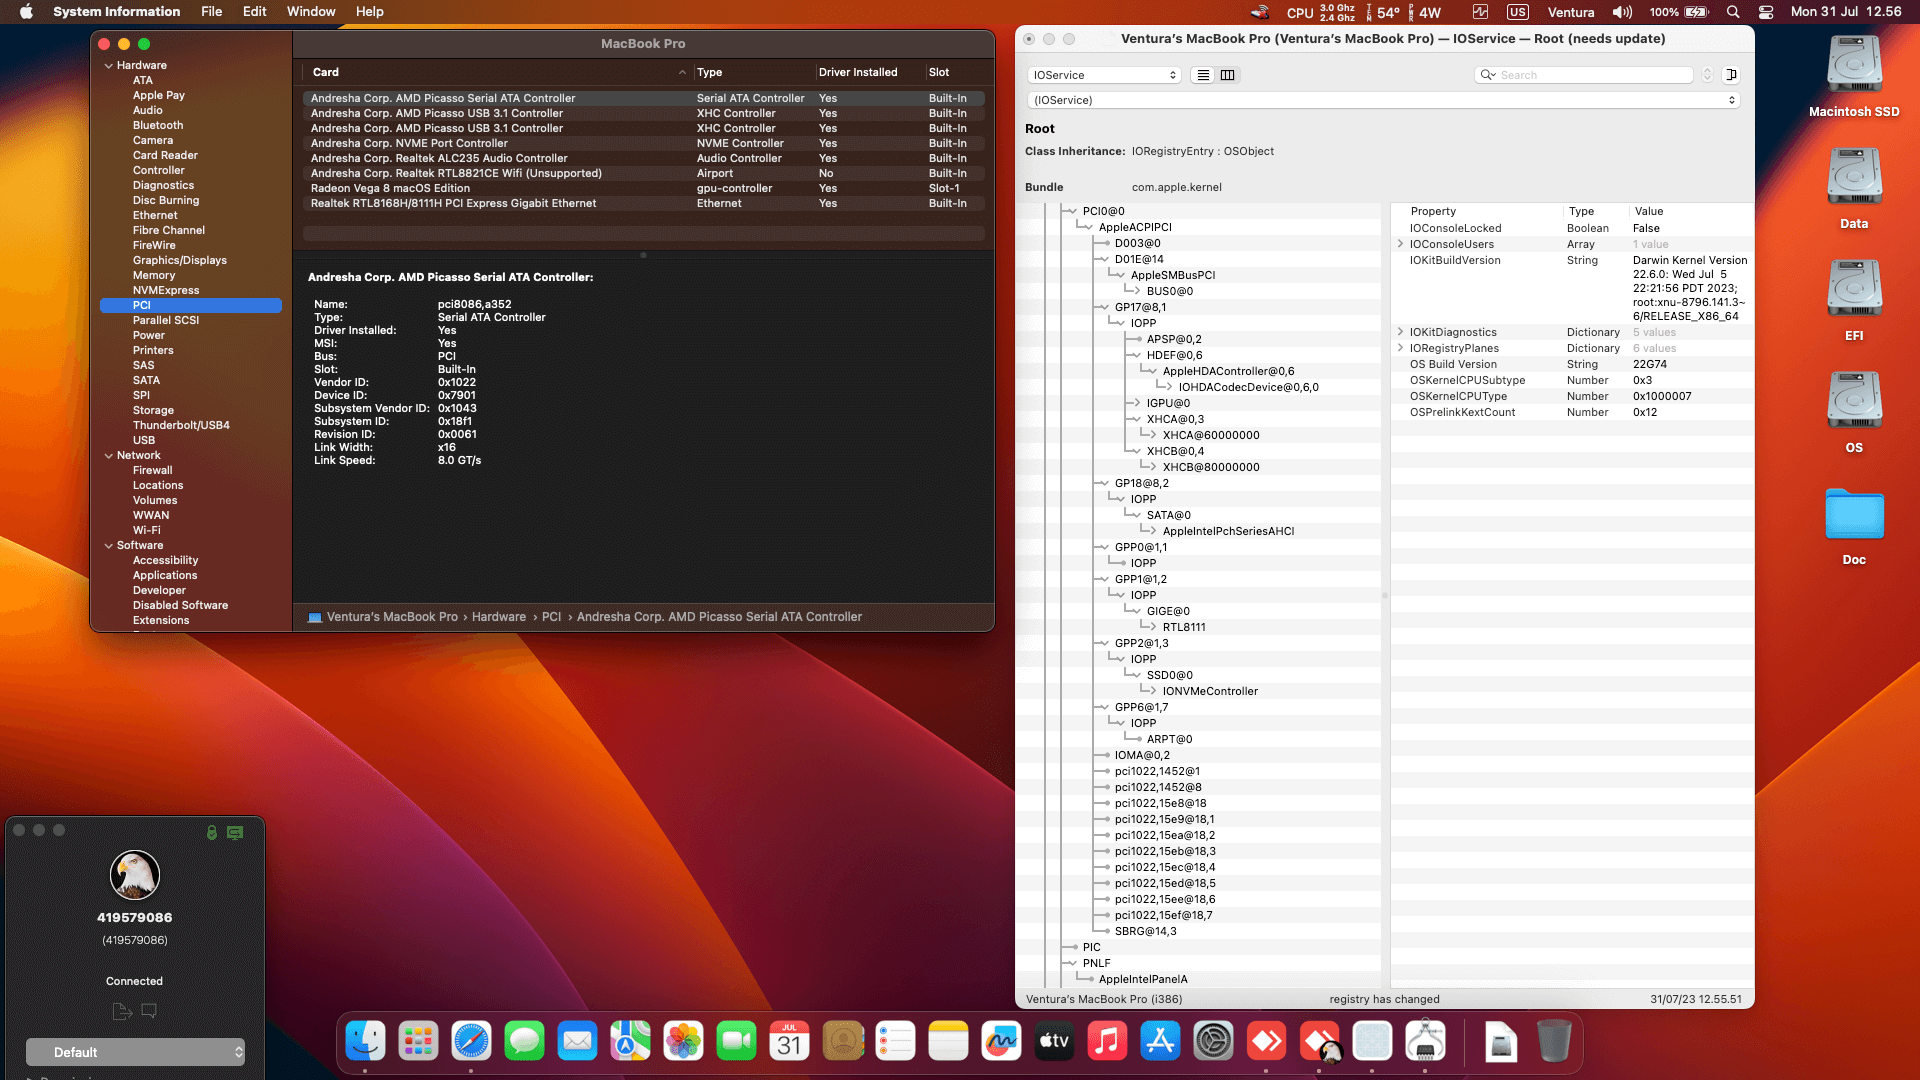
Task: Select IONVMeController in registry tree
Action: coord(1210,691)
